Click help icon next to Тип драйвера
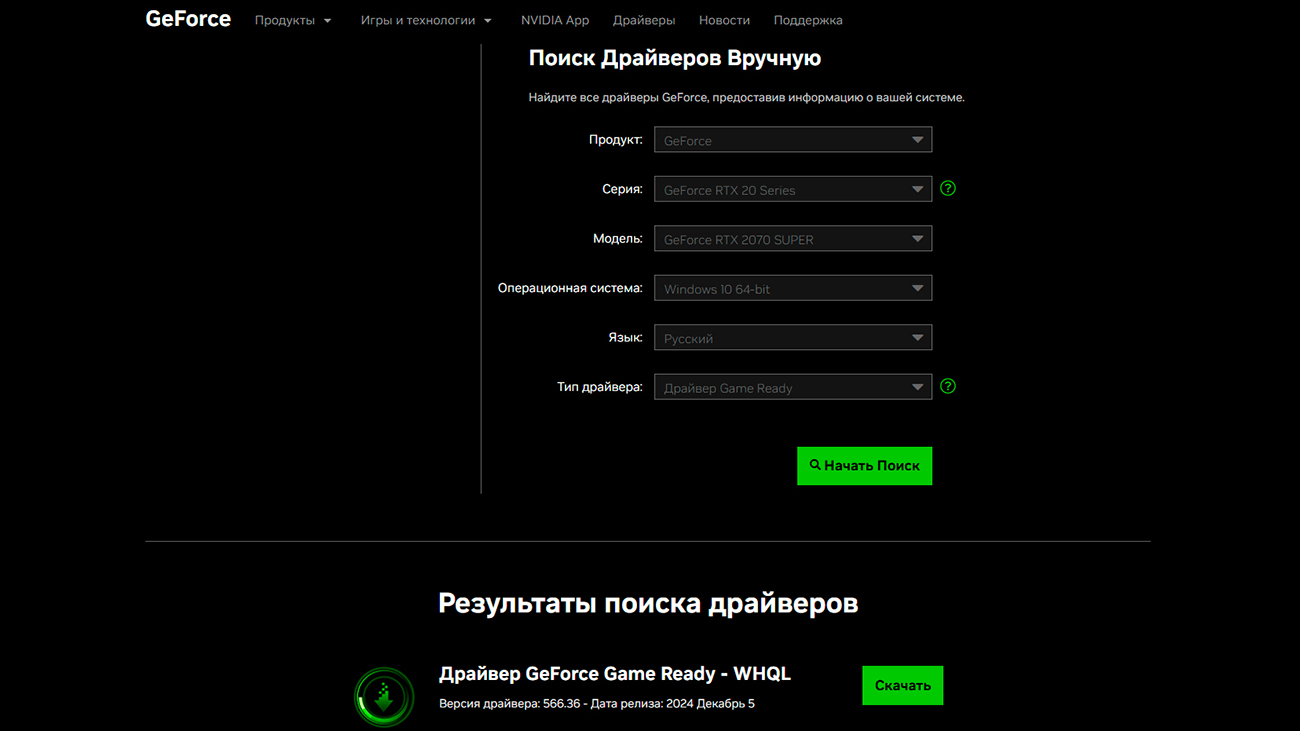1300x731 pixels. pyautogui.click(x=948, y=386)
